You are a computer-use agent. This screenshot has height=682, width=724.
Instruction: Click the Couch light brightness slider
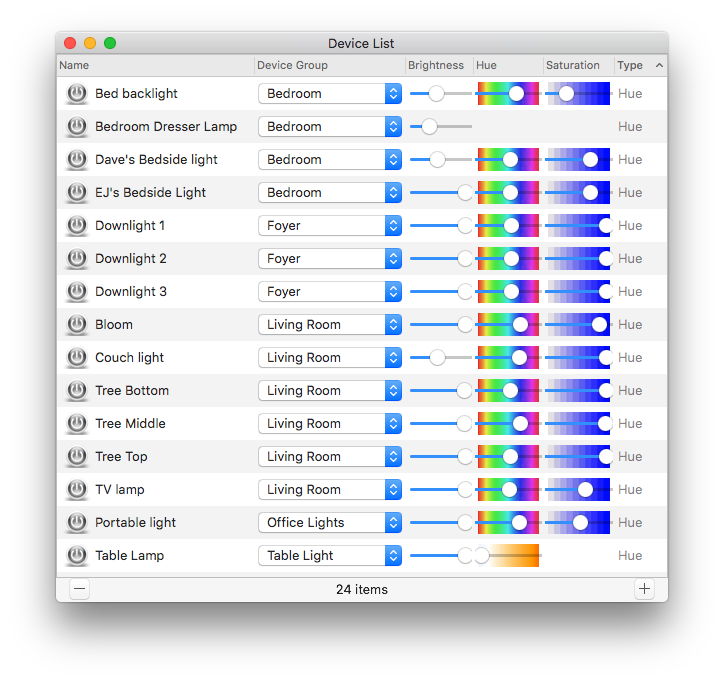[441, 358]
